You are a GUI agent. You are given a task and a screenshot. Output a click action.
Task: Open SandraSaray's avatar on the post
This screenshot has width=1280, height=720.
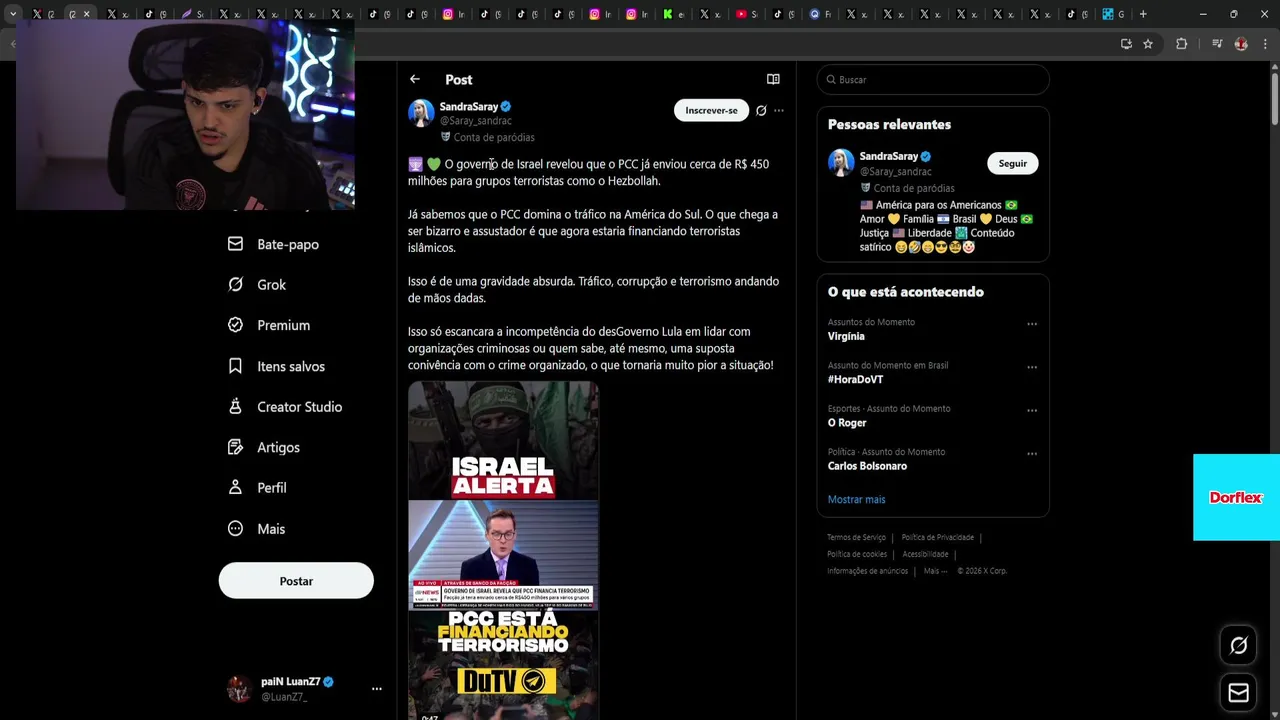tap(421, 113)
